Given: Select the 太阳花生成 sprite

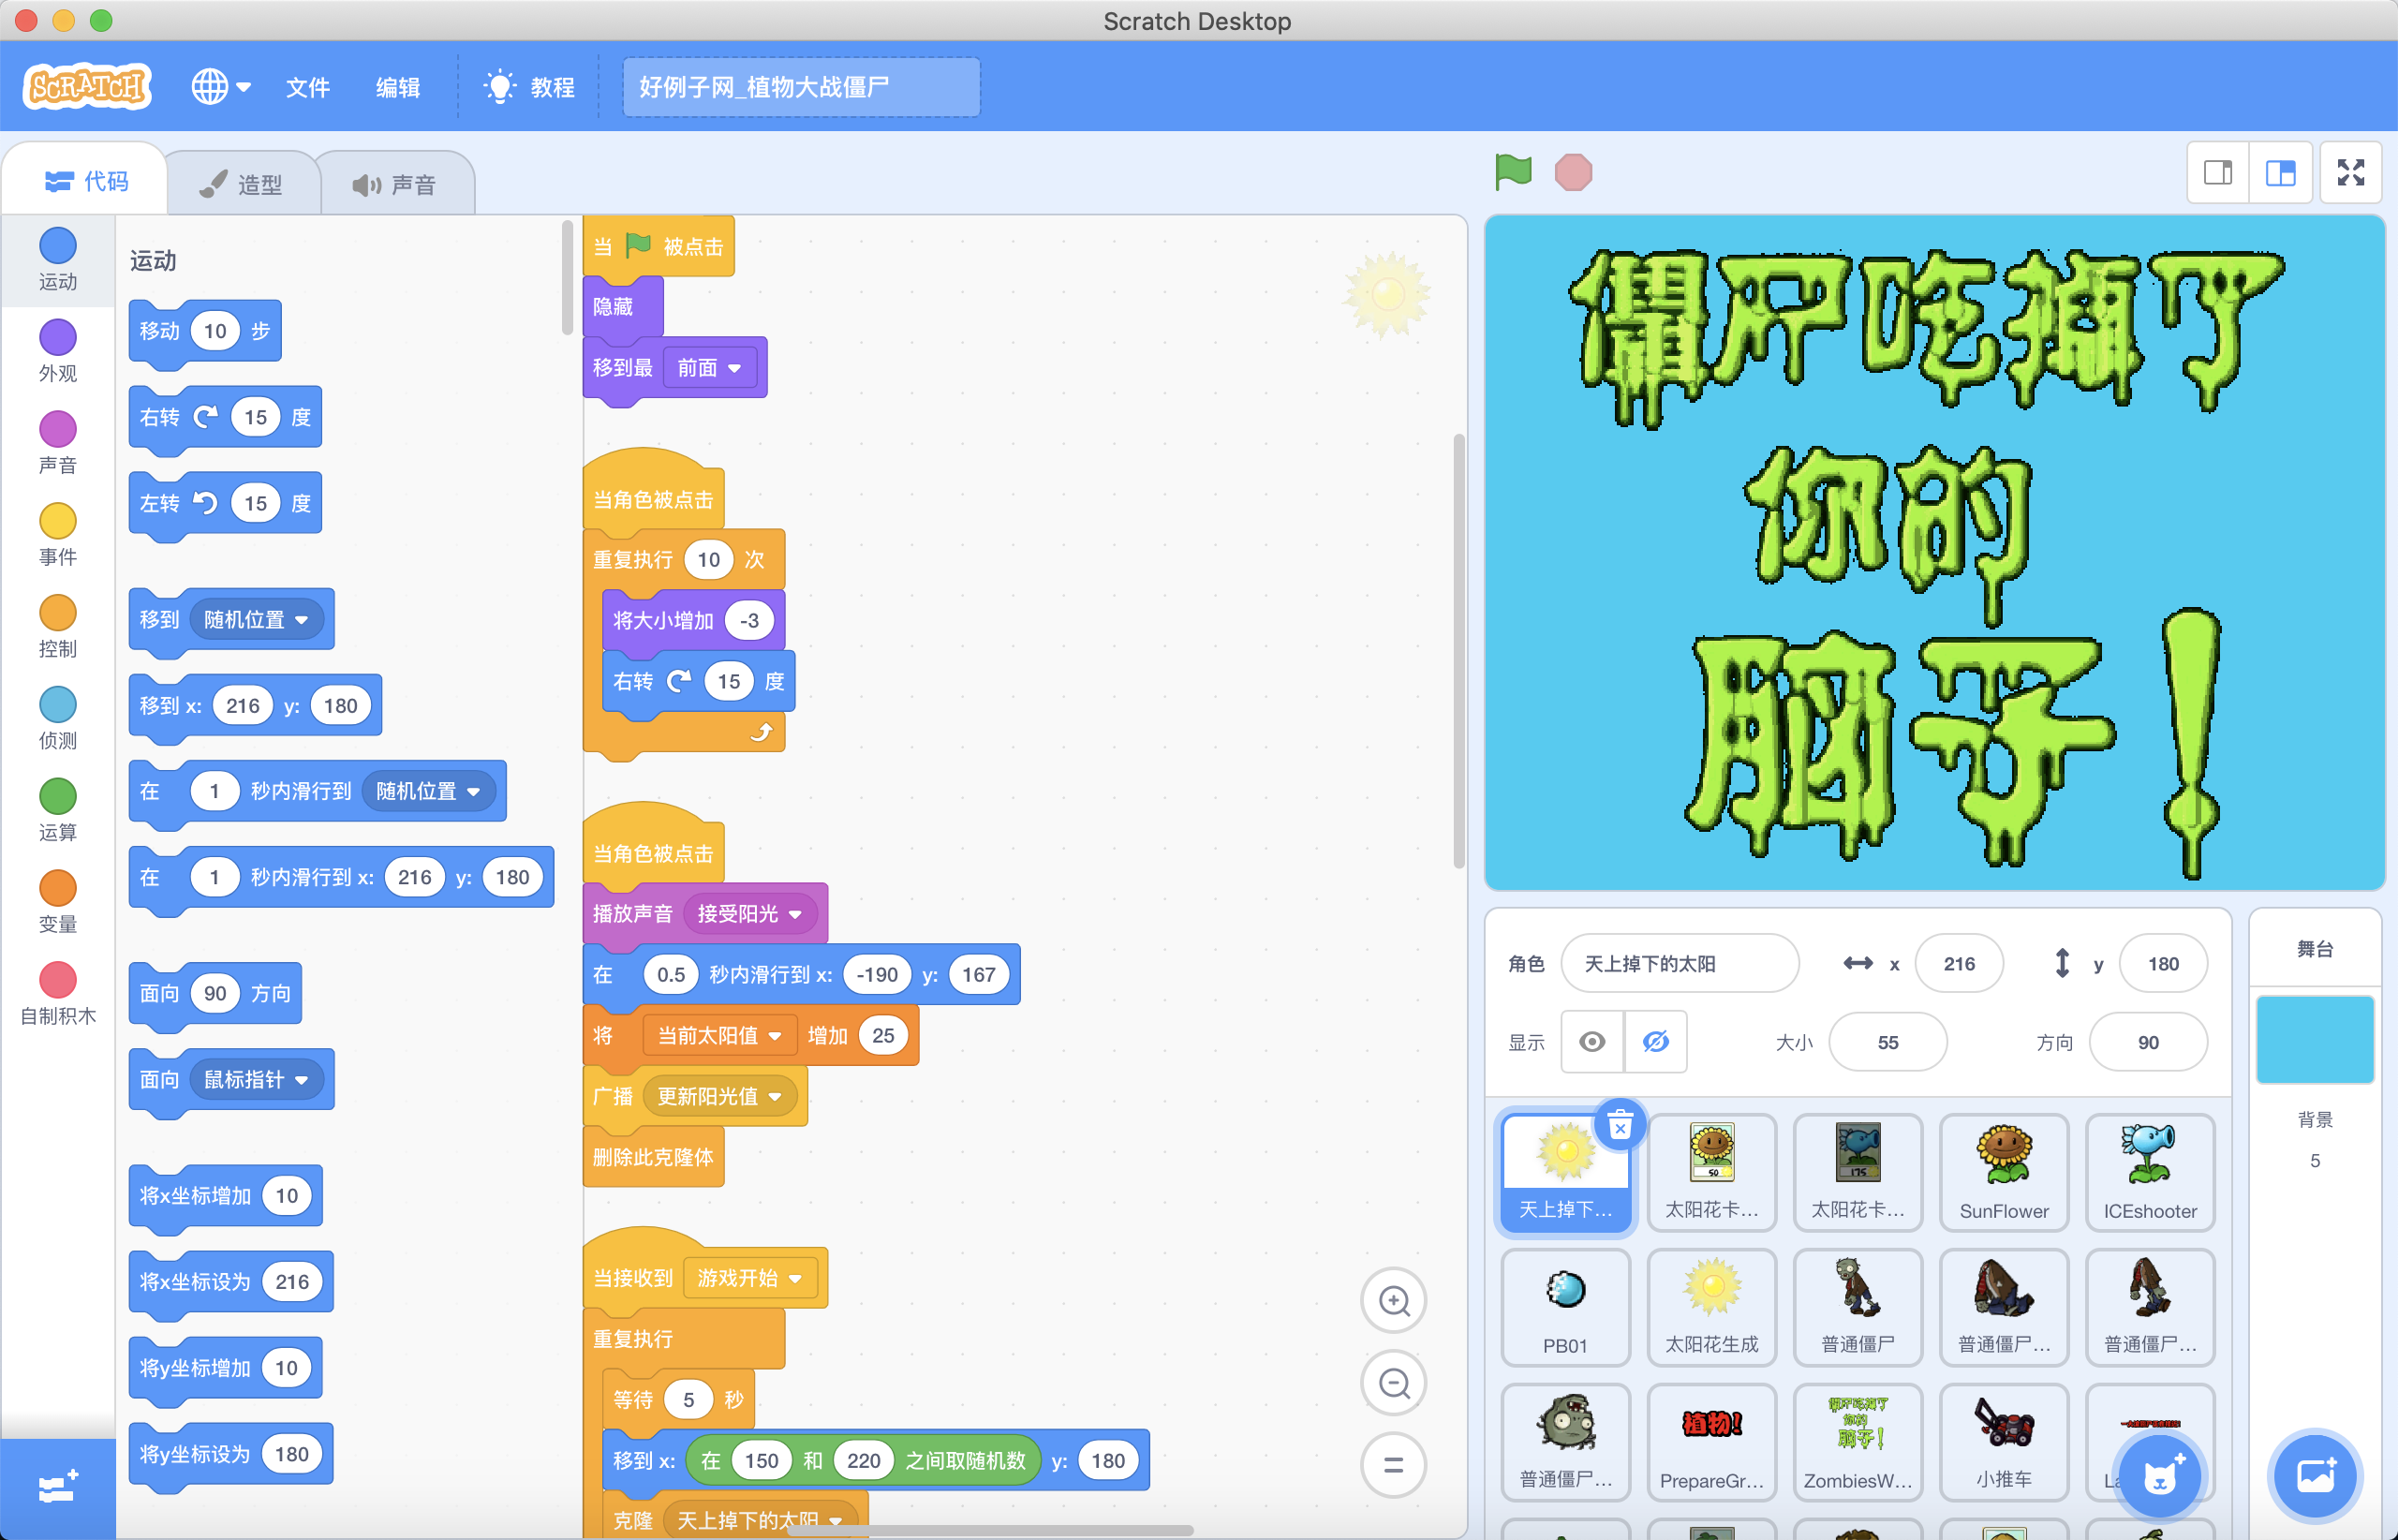Looking at the screenshot, I should tap(1712, 1308).
